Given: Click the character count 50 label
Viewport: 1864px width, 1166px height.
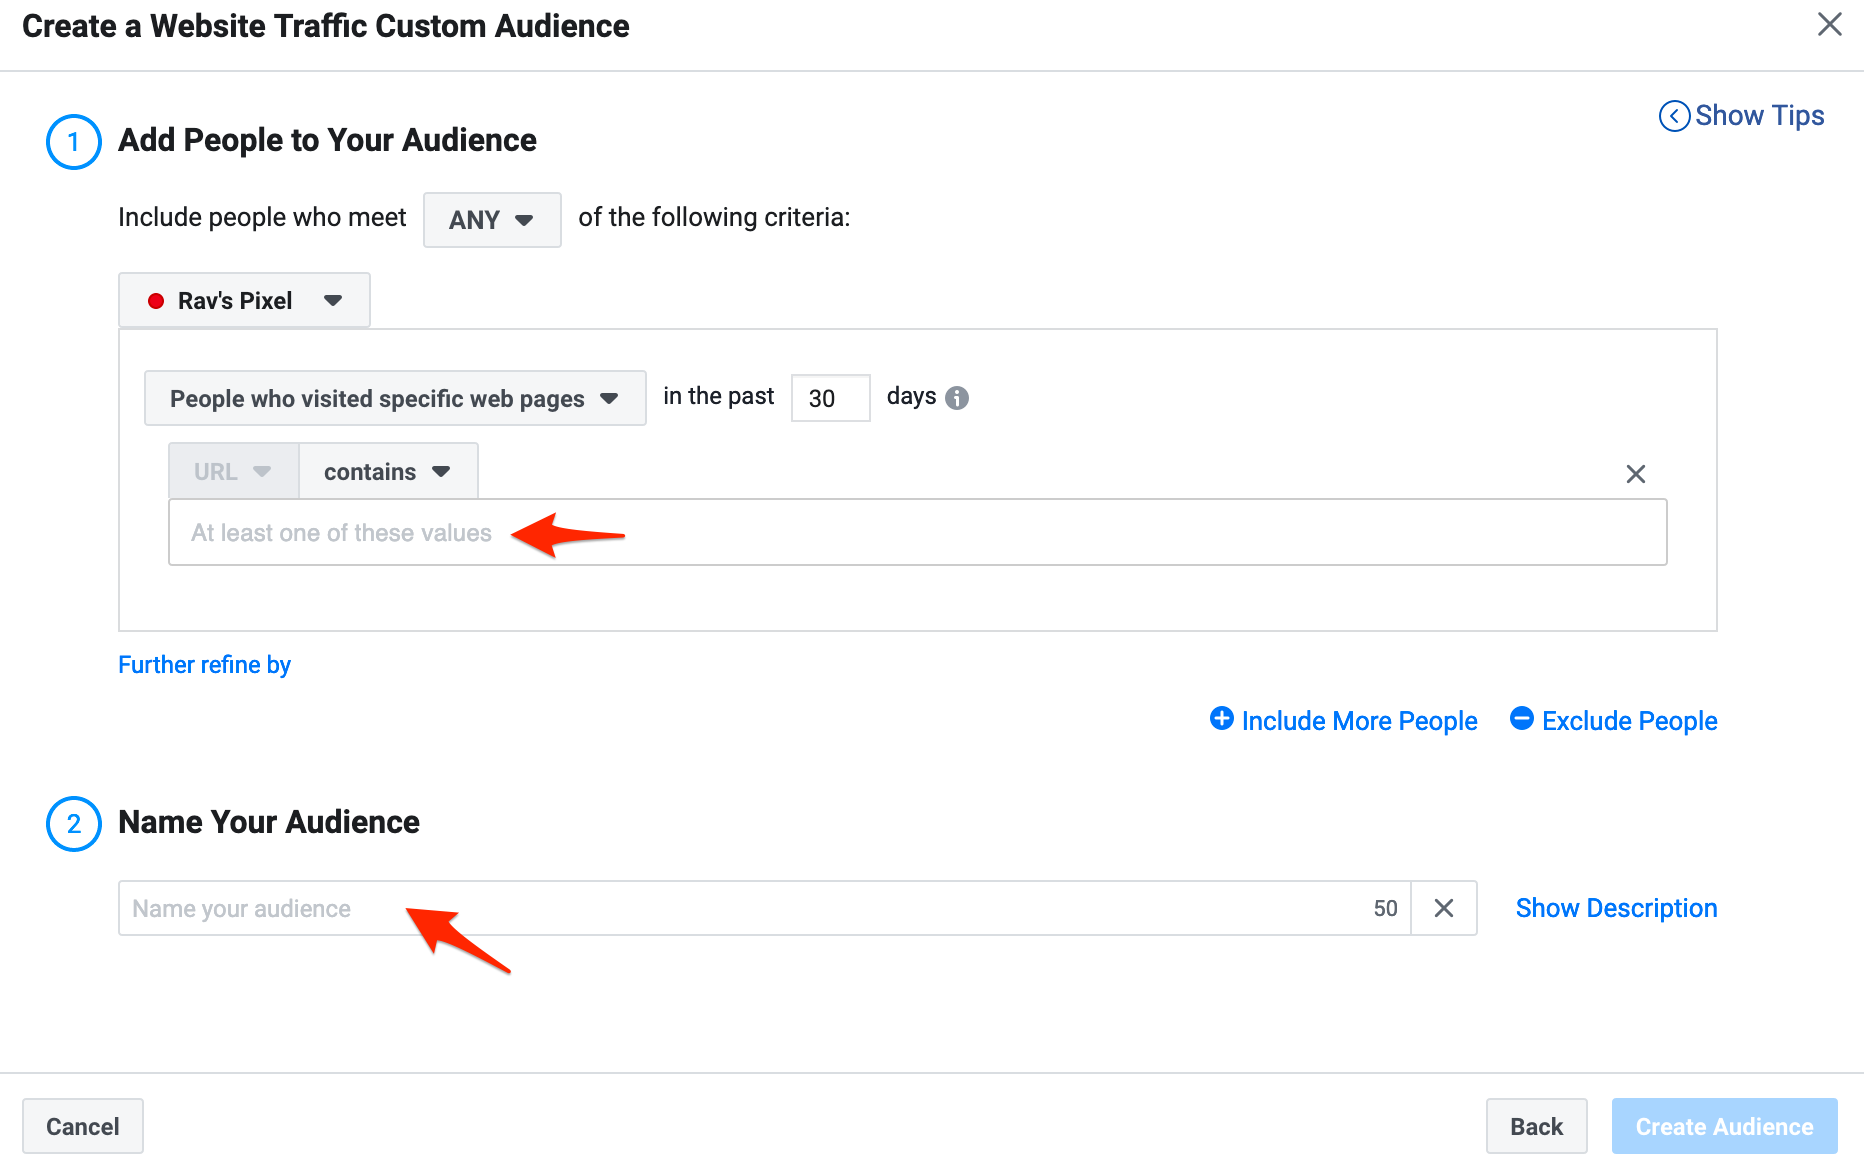Looking at the screenshot, I should pos(1385,908).
